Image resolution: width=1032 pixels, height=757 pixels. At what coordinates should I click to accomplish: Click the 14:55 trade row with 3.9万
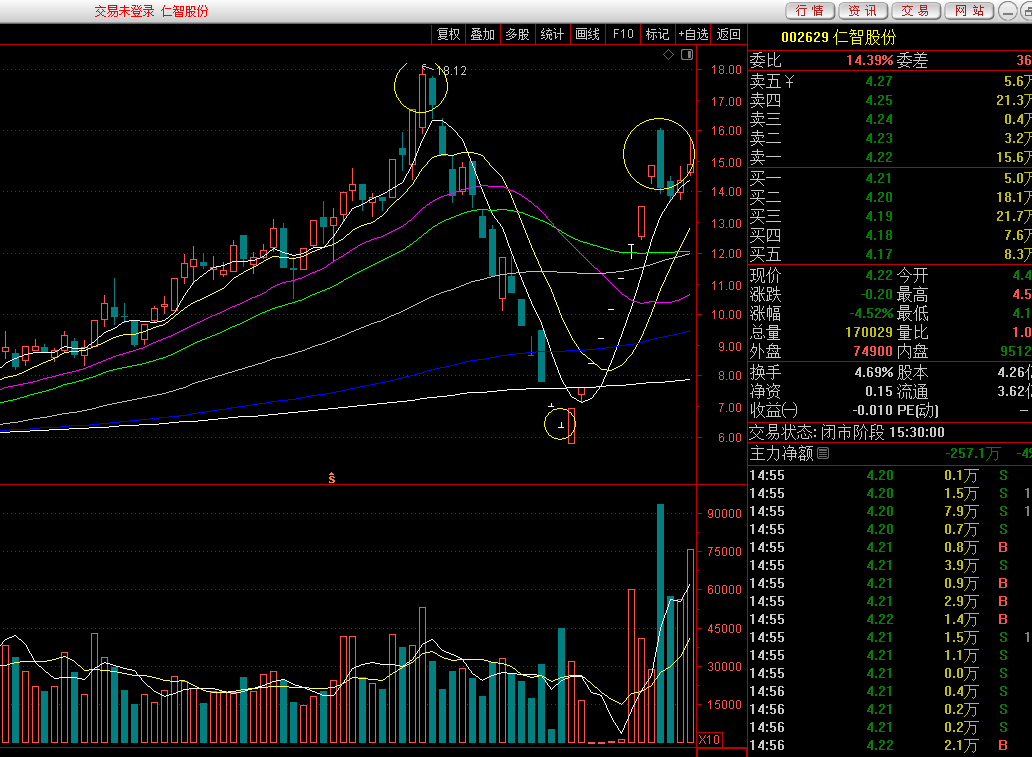point(890,565)
